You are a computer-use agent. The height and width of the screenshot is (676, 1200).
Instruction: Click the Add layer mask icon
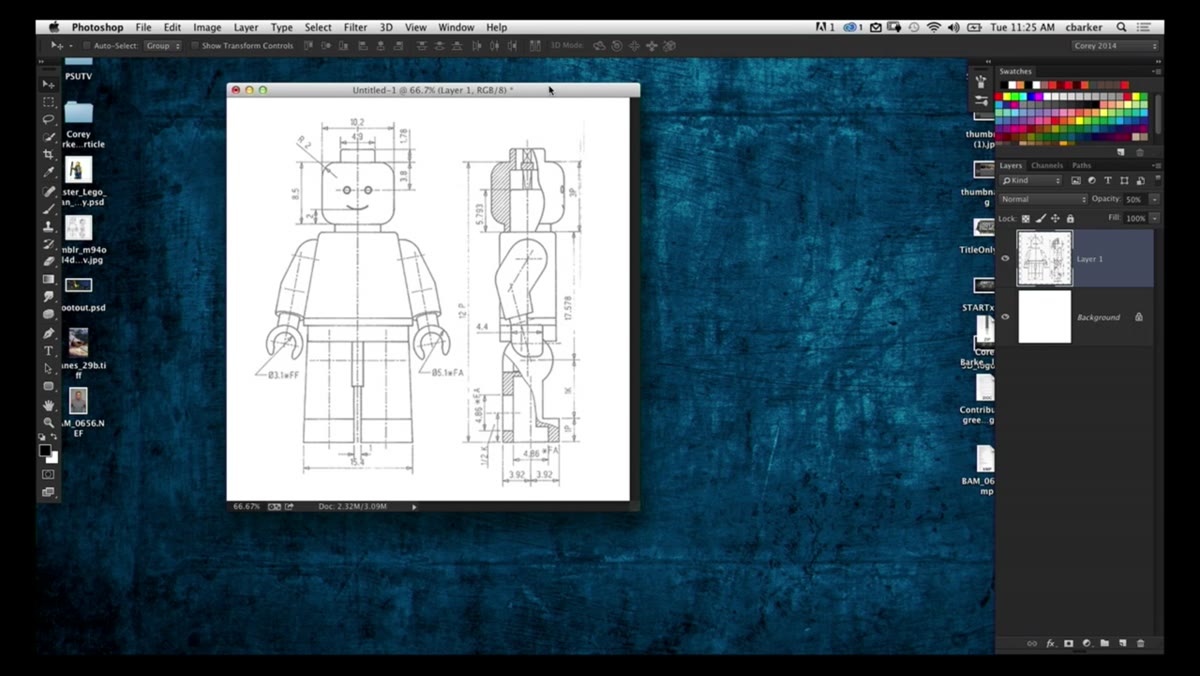(x=1068, y=643)
